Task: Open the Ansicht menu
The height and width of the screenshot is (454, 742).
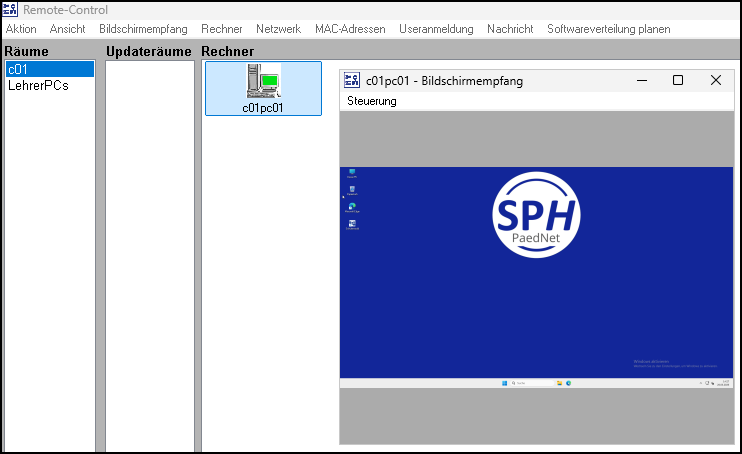Action: tap(67, 29)
